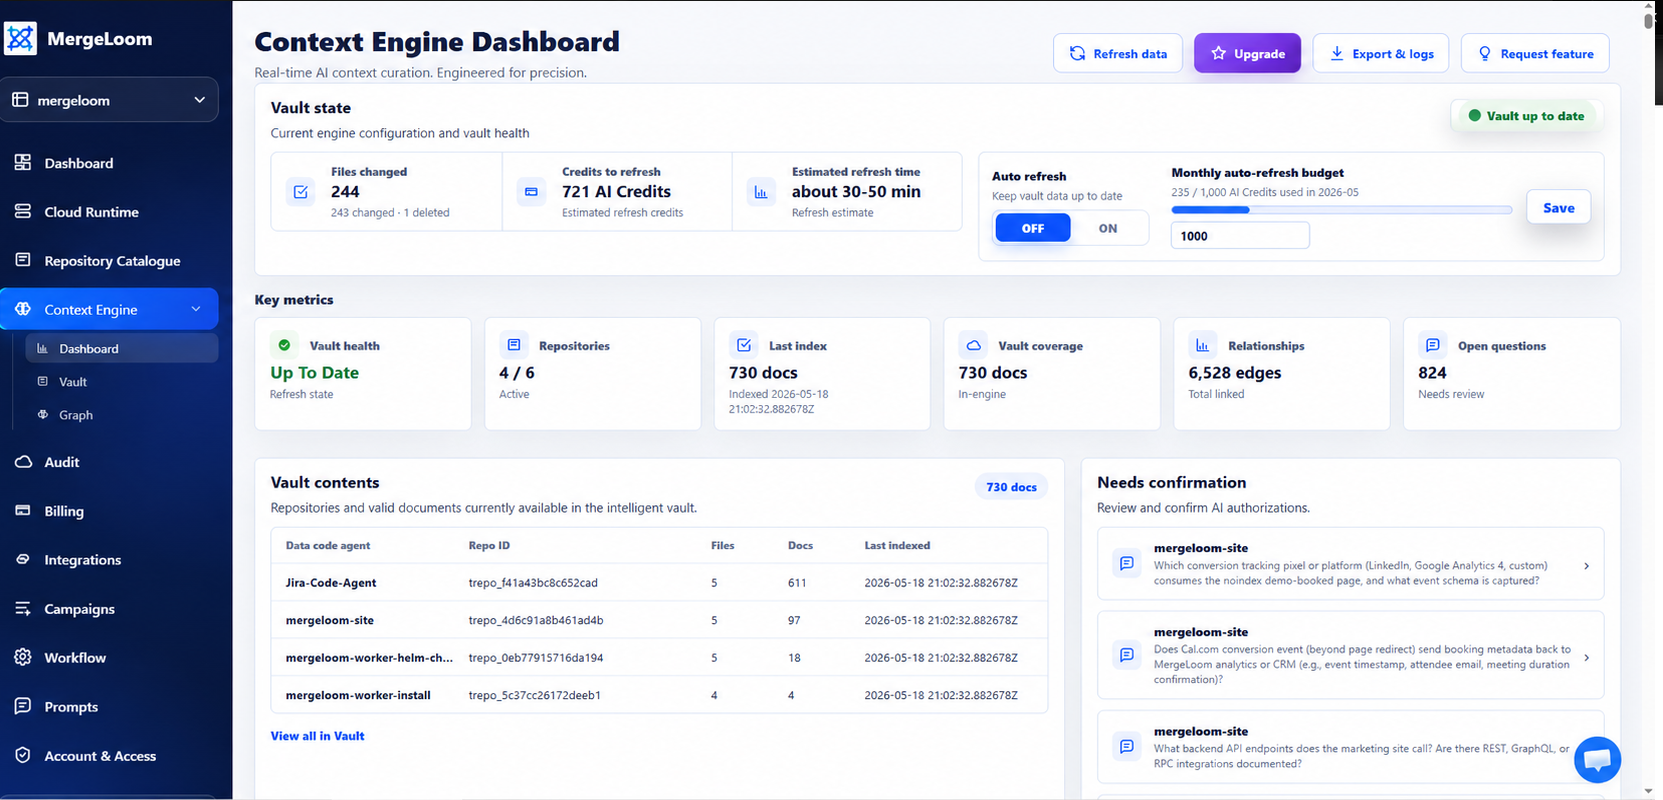
Task: Click the Prompts chat icon
Action: pyautogui.click(x=23, y=706)
